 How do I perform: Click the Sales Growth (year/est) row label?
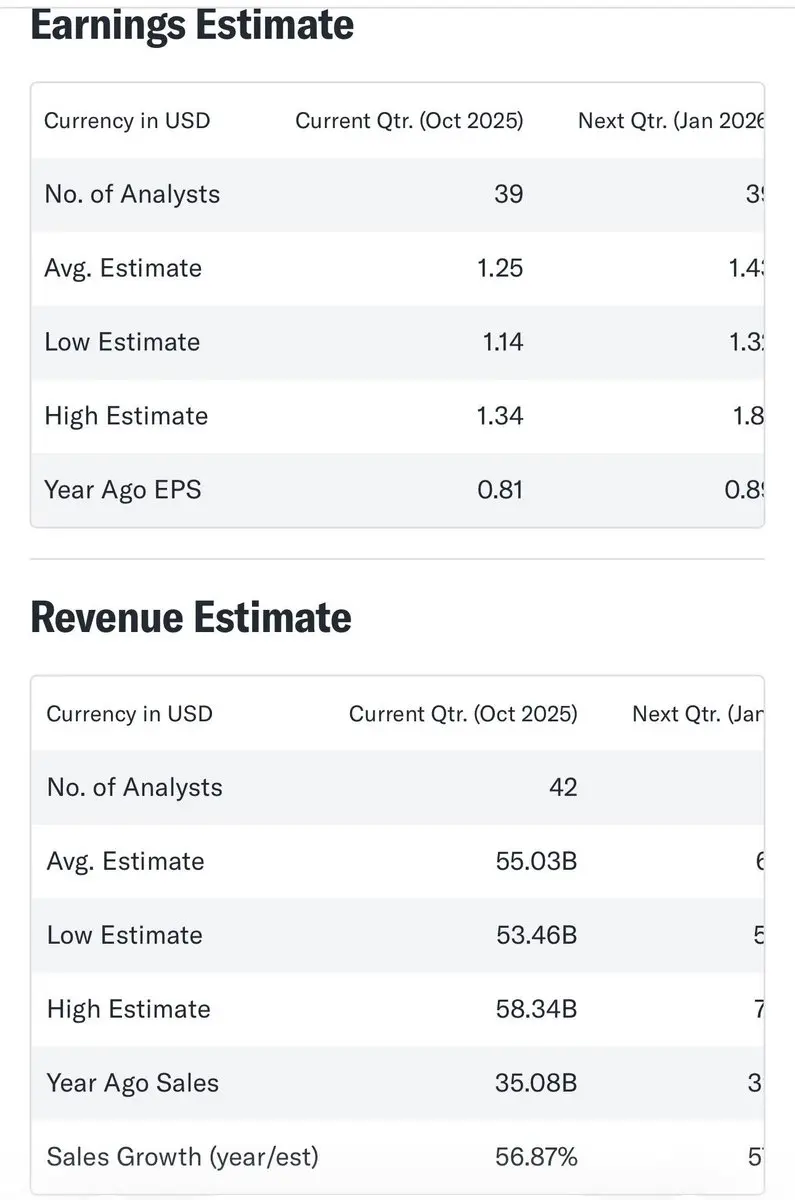182,1157
